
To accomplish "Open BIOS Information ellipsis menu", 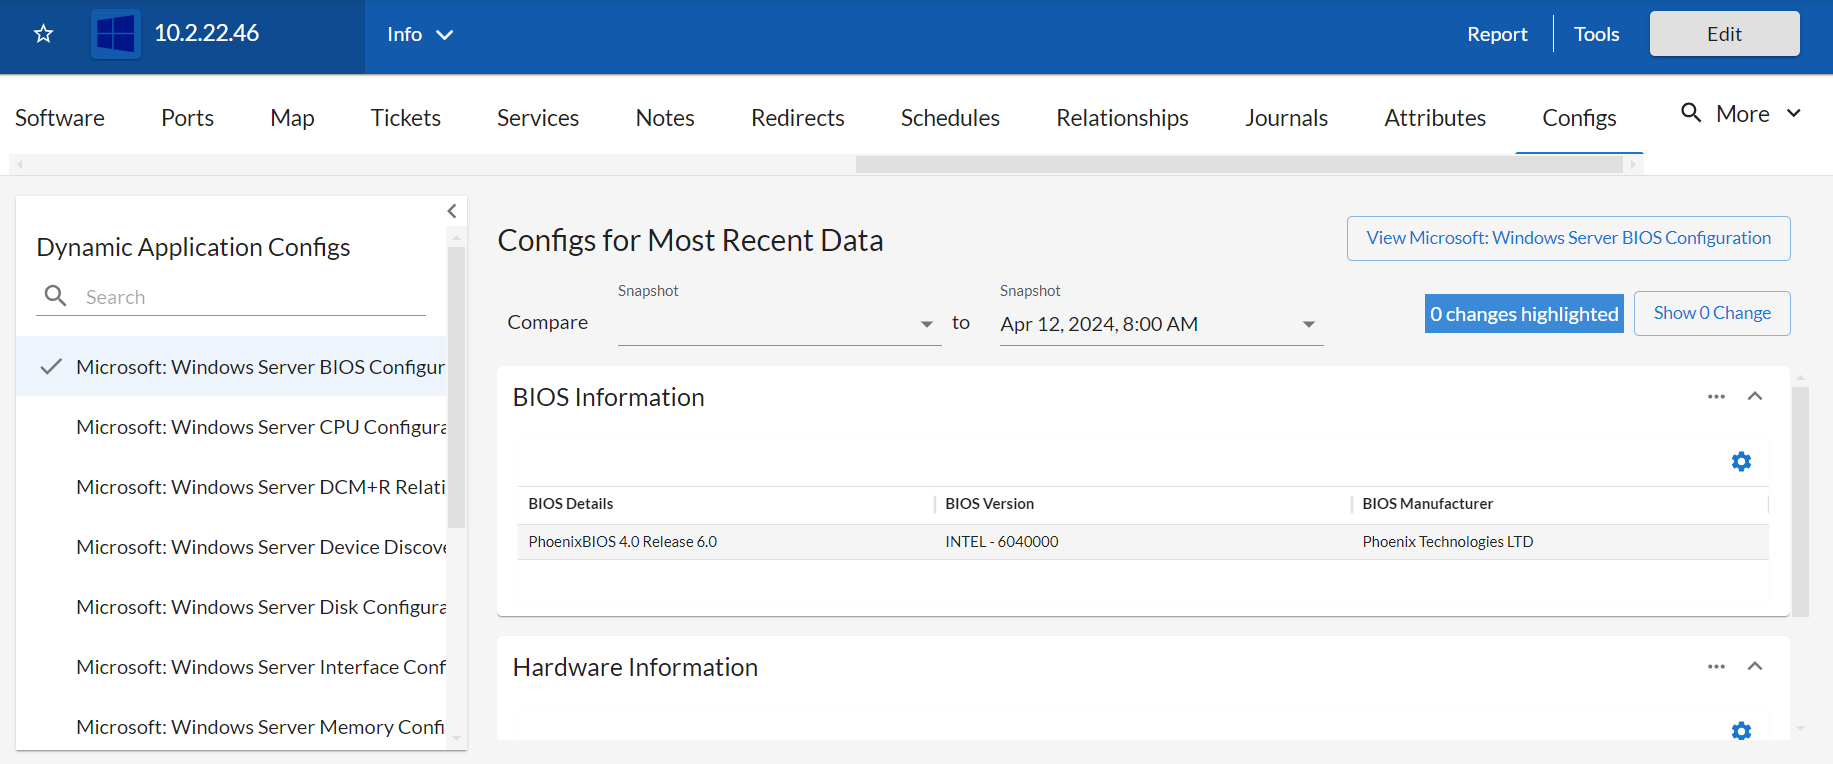I will coord(1716,397).
